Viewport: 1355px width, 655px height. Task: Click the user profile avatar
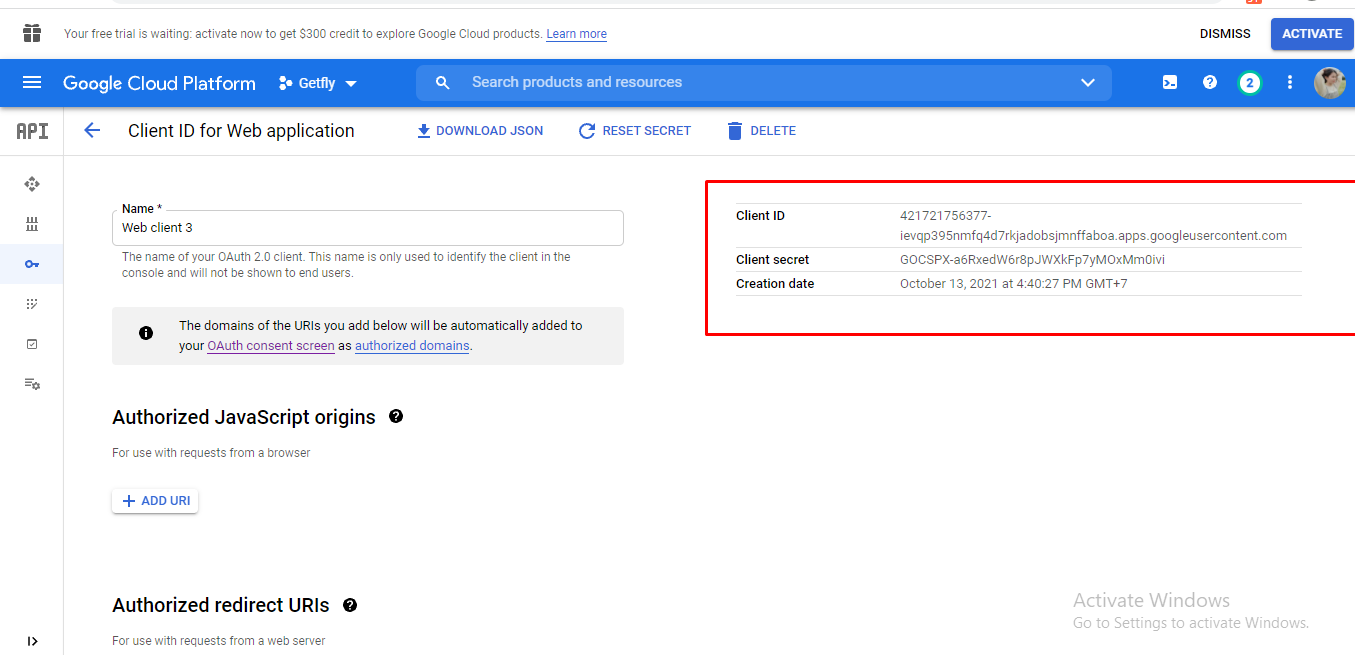pos(1329,83)
